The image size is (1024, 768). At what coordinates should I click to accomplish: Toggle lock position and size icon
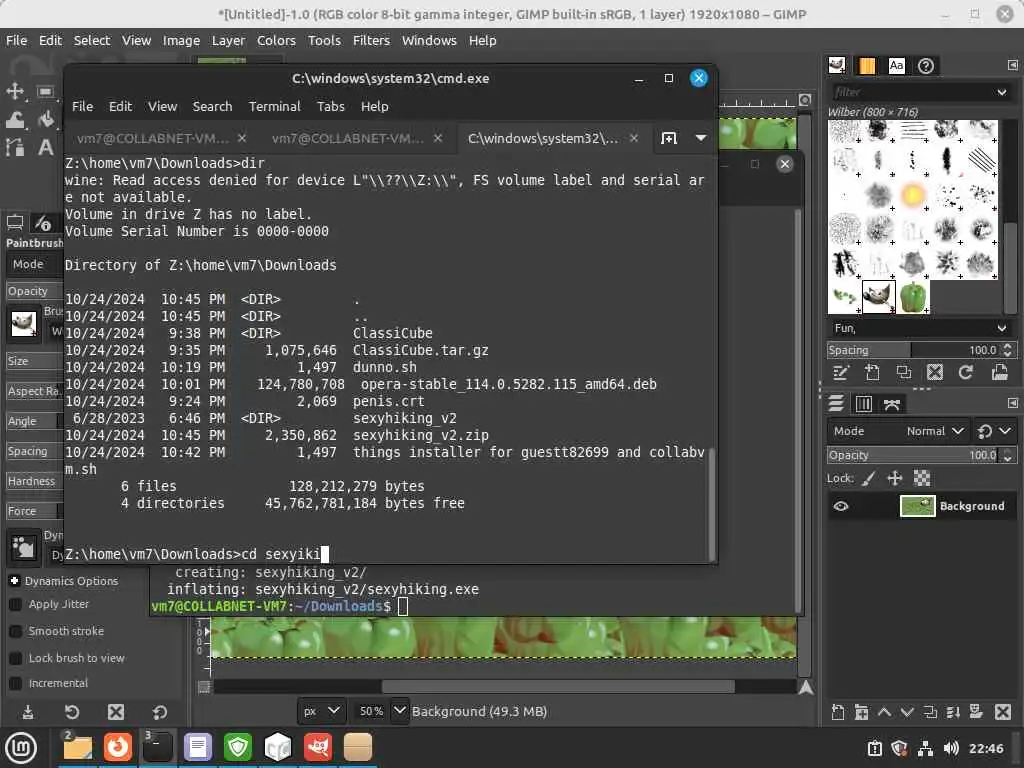(x=895, y=479)
